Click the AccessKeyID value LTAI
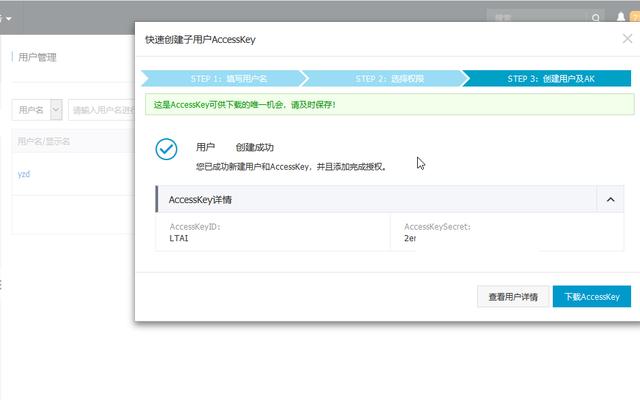The image size is (640, 400). 180,239
